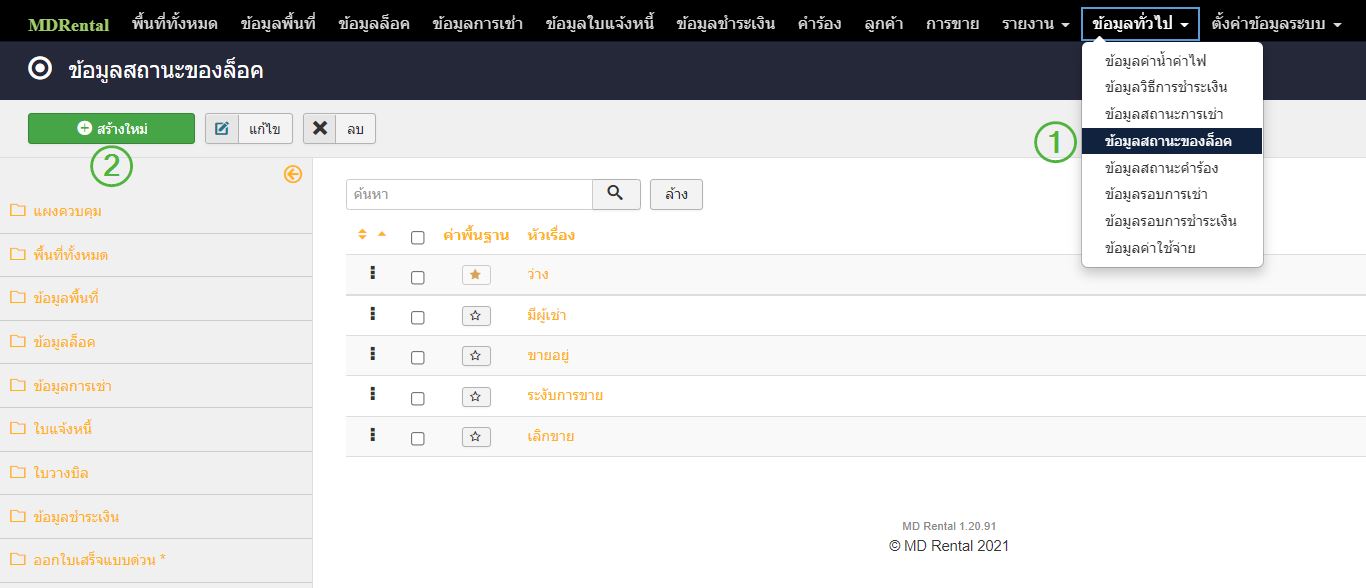Select ข้อมูลค่าน้ำค่าไฟ from the dropdown
This screenshot has height=588, width=1366.
click(x=1172, y=61)
